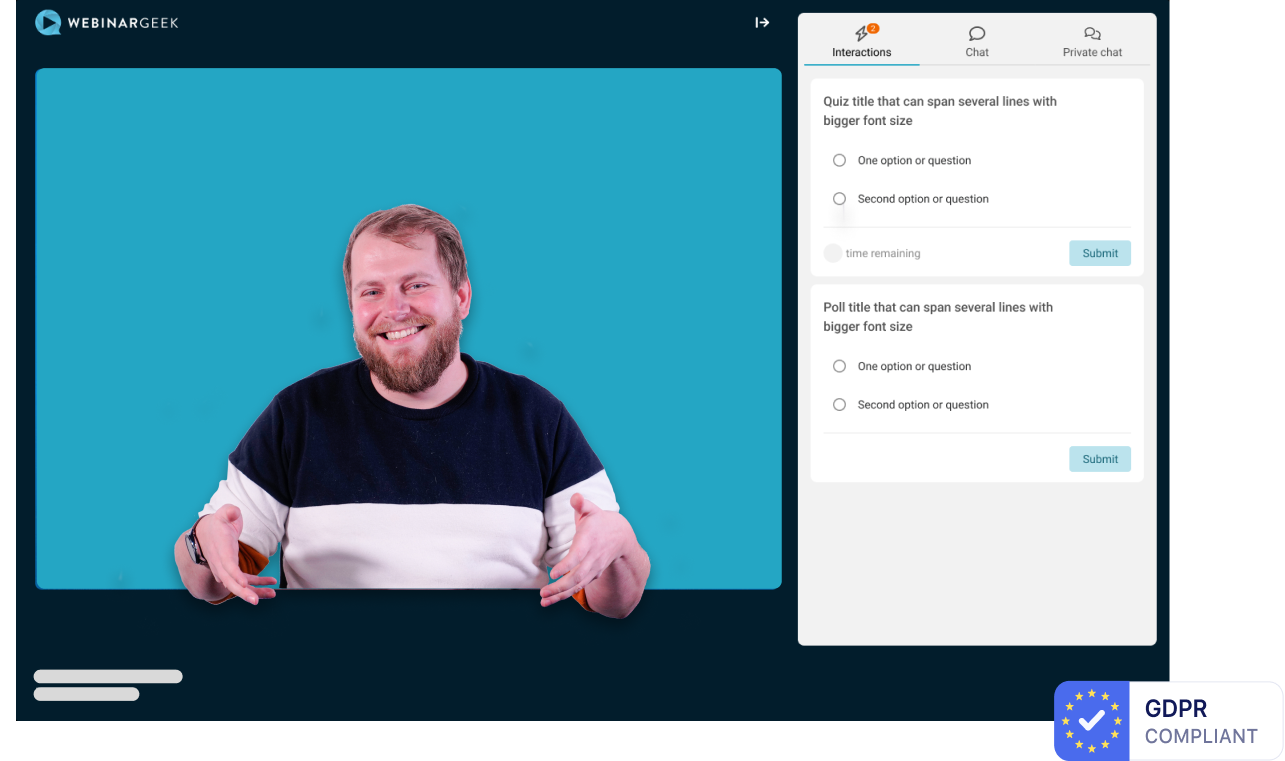The height and width of the screenshot is (761, 1285).
Task: Click the orange notification badge showing 2
Action: pyautogui.click(x=872, y=28)
